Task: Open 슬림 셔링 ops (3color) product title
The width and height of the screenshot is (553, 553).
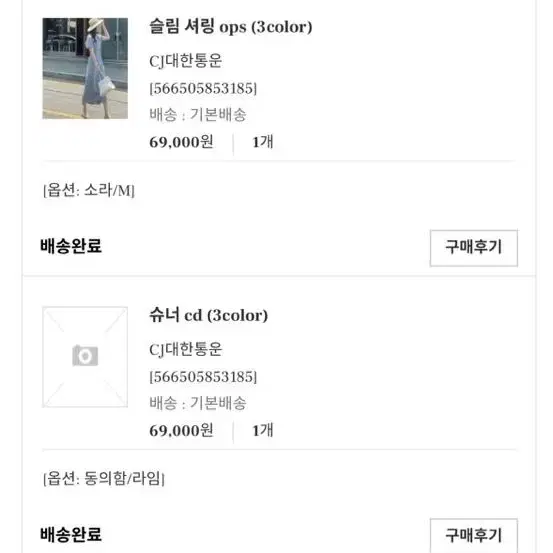Action: coord(231,27)
